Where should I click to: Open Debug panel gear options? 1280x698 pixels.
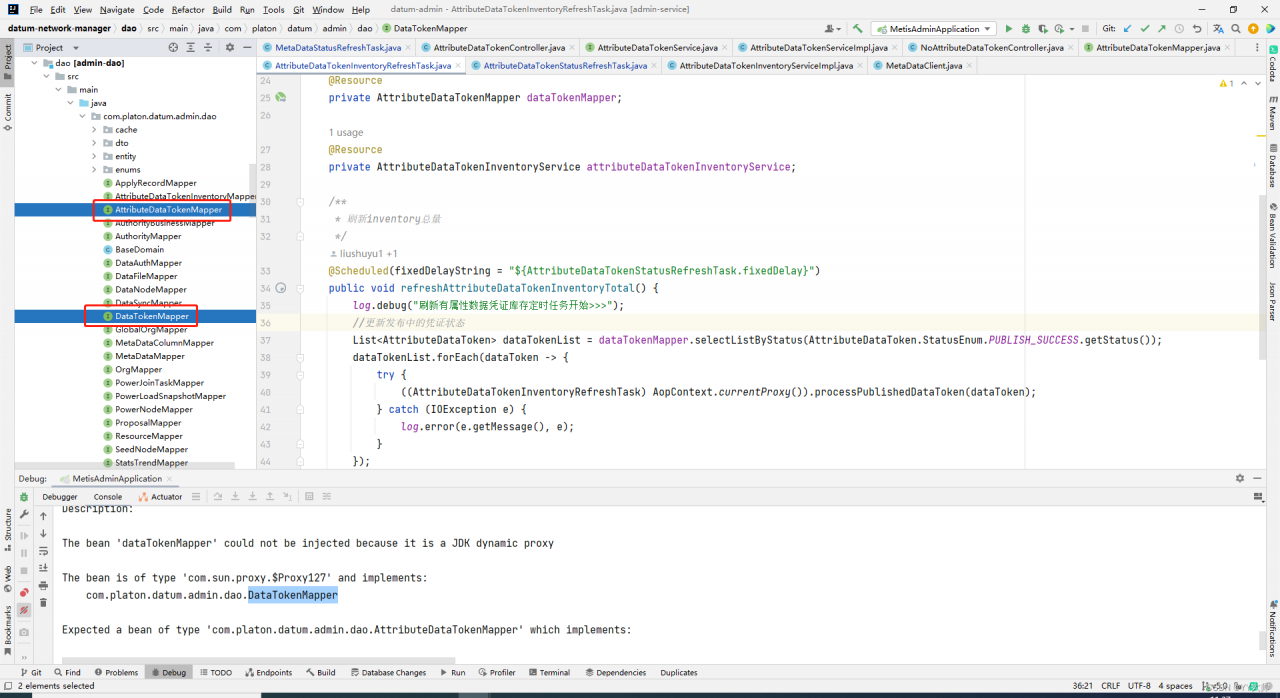click(1240, 478)
